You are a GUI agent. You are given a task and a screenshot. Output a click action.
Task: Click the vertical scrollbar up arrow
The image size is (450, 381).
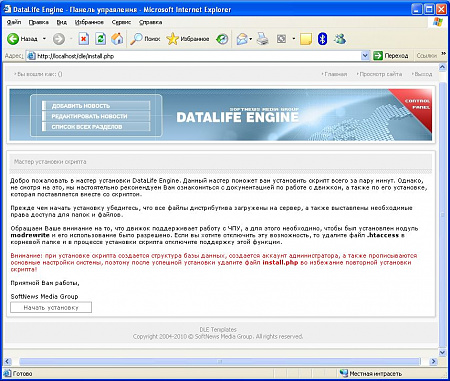coord(443,68)
